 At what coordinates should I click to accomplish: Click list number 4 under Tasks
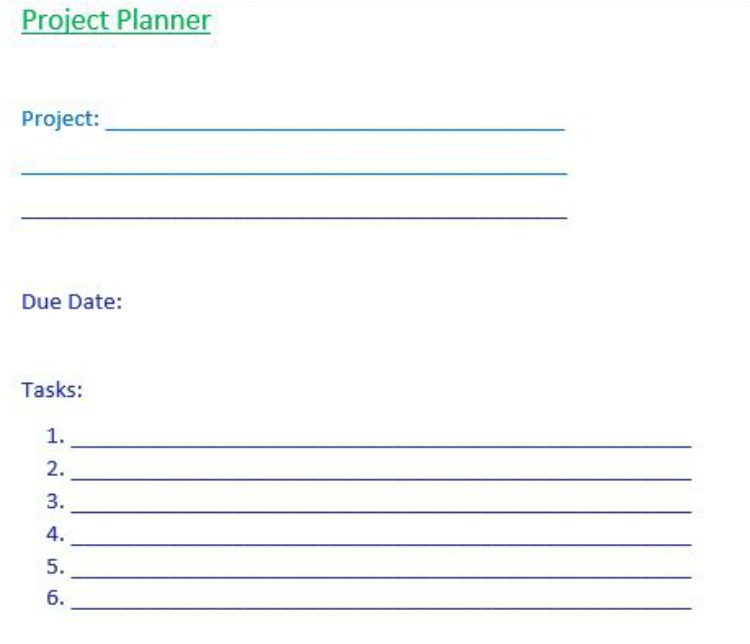(55, 535)
